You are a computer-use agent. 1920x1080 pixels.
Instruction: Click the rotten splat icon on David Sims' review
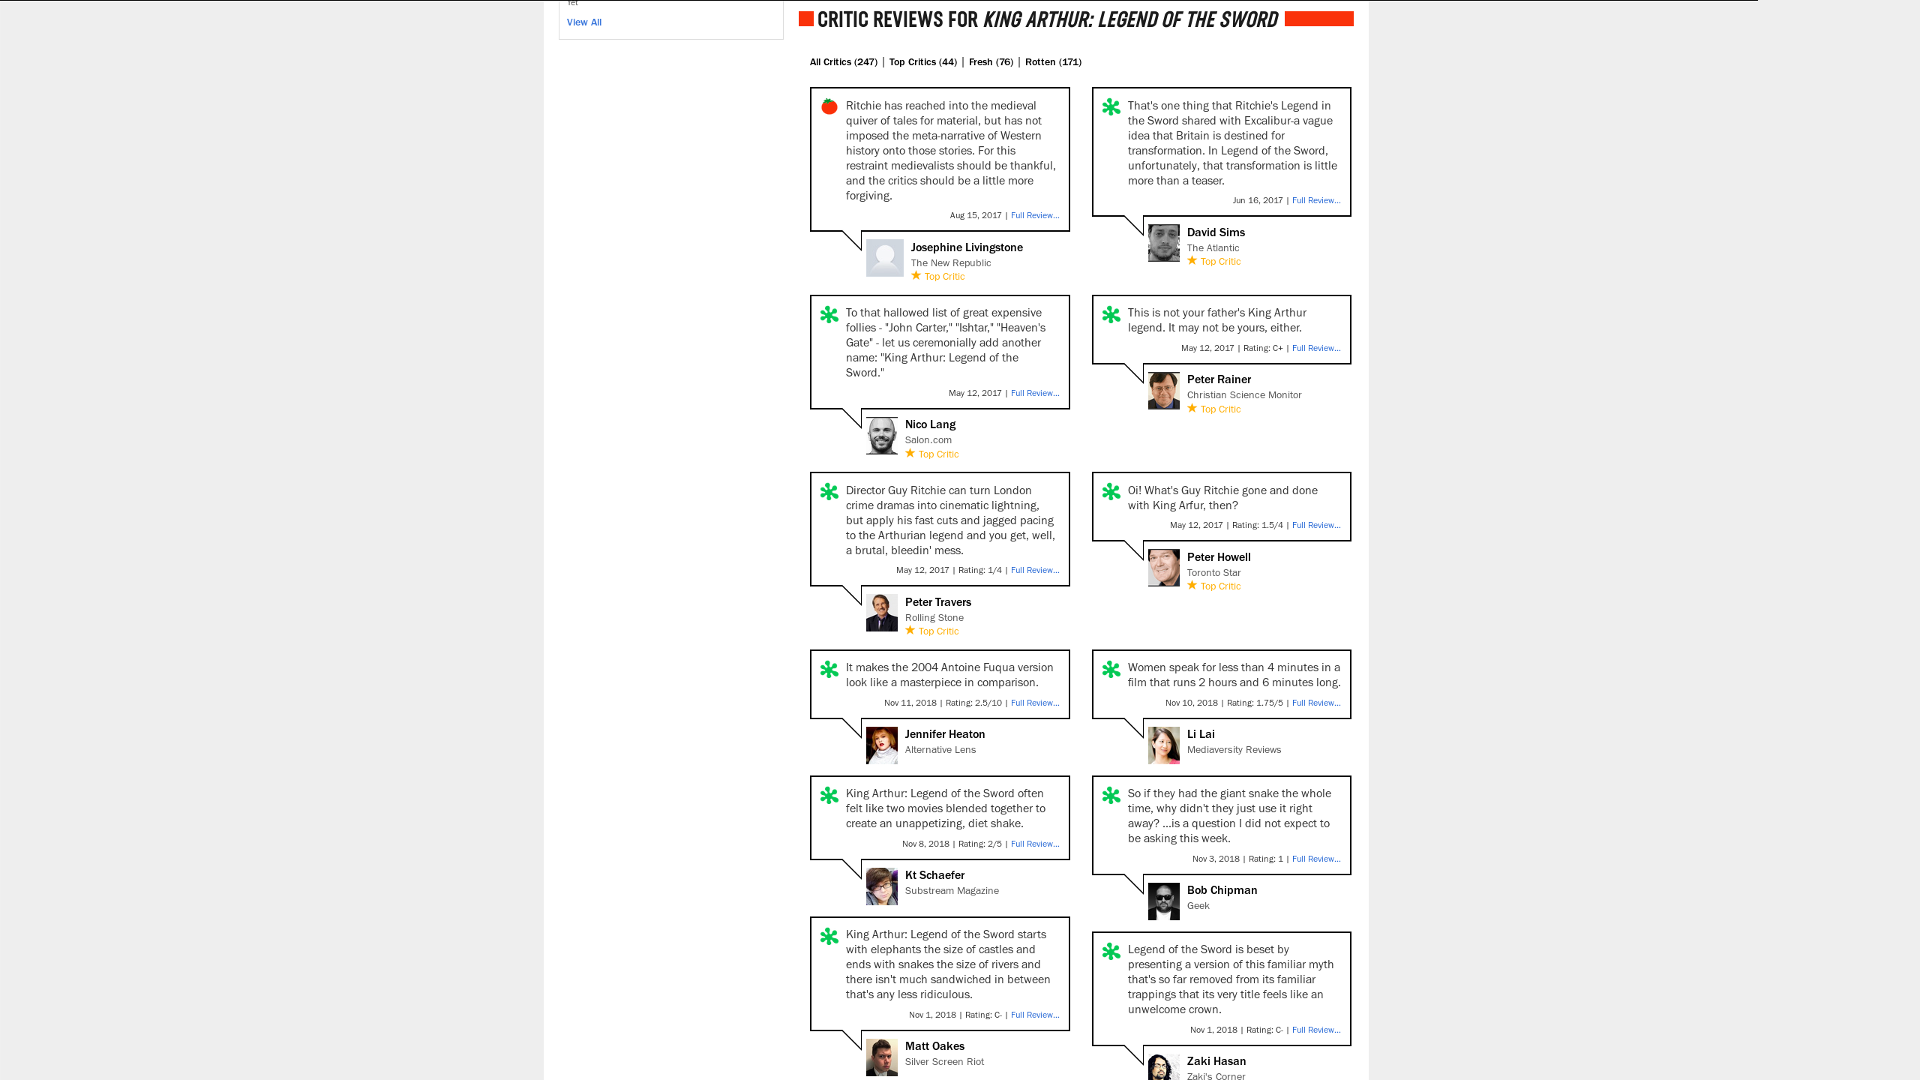1111,106
